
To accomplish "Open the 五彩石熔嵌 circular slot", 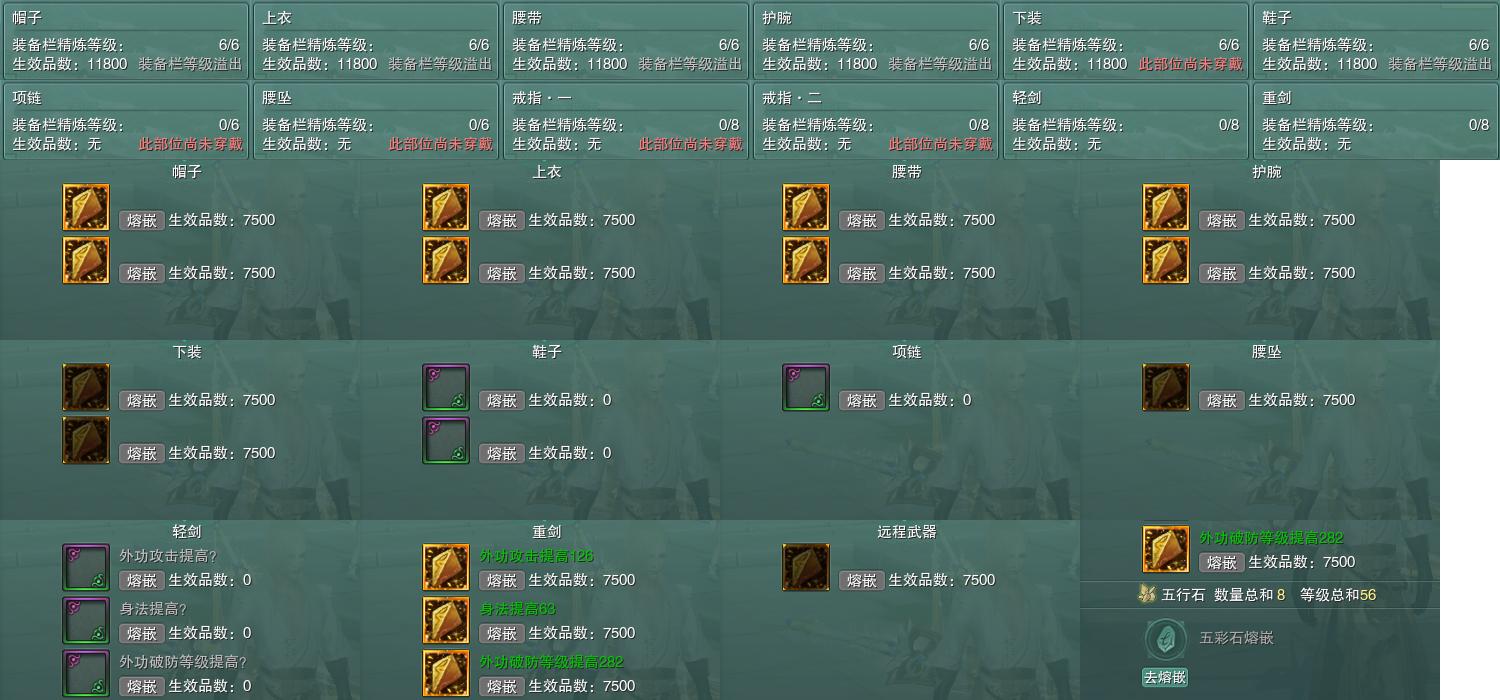I will click(x=1165, y=638).
